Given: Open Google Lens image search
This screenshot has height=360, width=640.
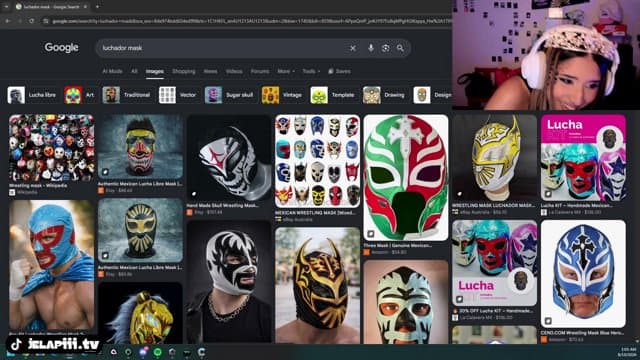Looking at the screenshot, I should 385,48.
